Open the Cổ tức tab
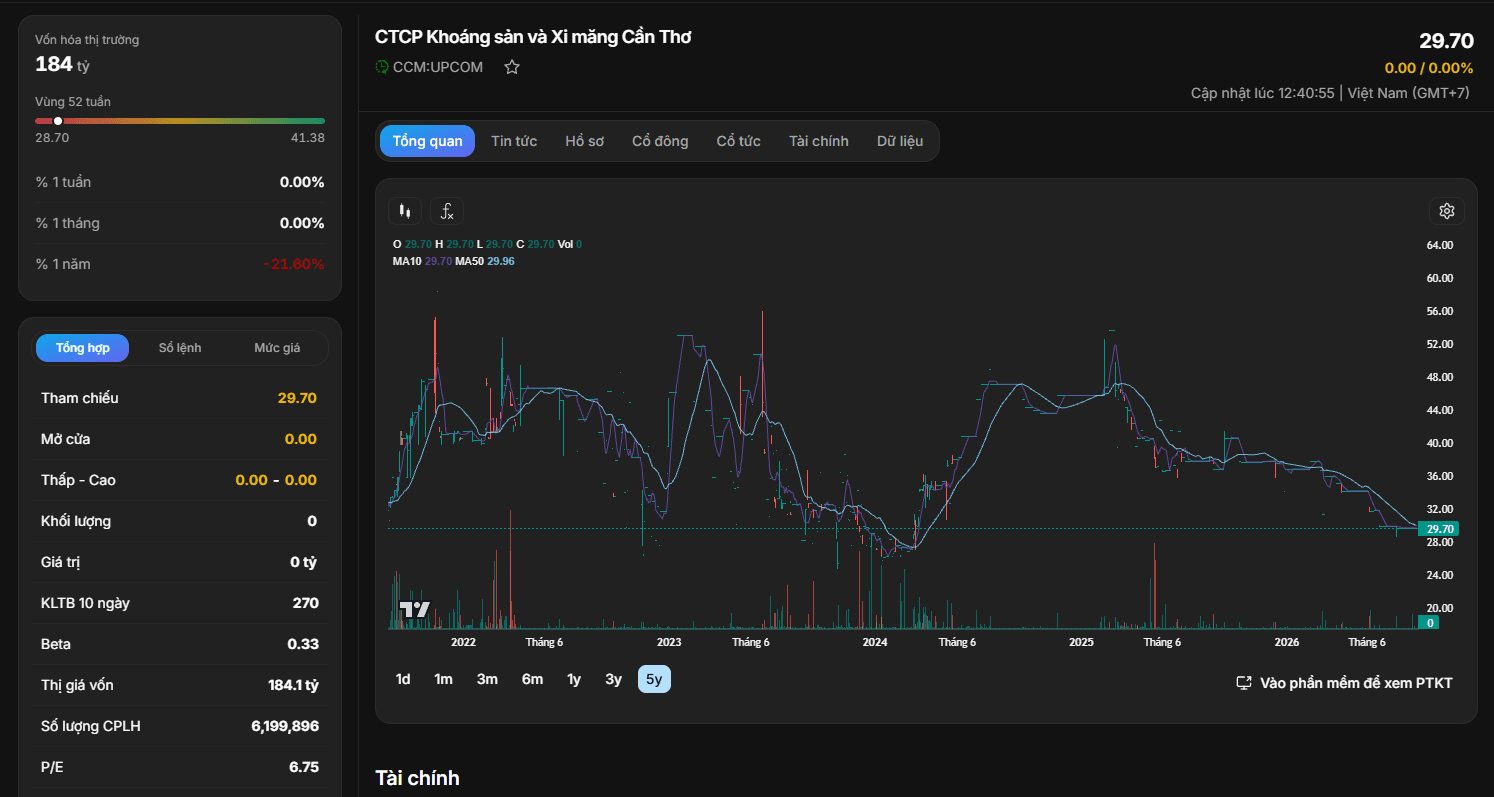1494x797 pixels. click(739, 141)
